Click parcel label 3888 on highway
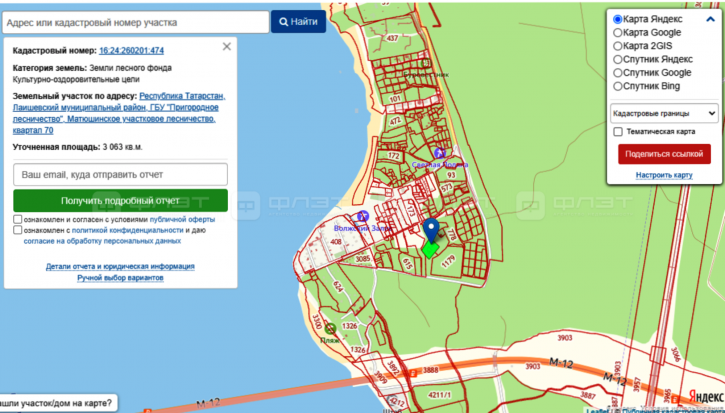 (x=430, y=370)
